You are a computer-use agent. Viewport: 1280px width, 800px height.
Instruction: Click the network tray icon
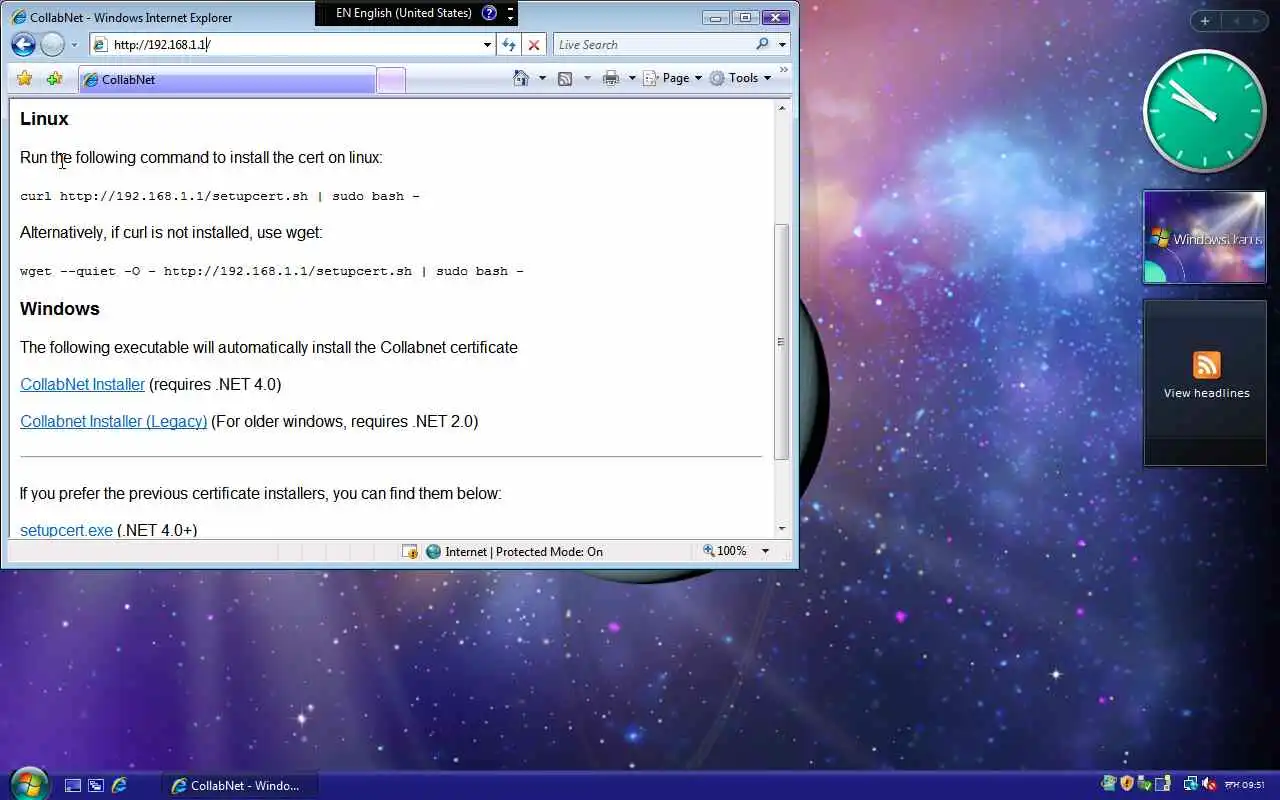(1190, 784)
